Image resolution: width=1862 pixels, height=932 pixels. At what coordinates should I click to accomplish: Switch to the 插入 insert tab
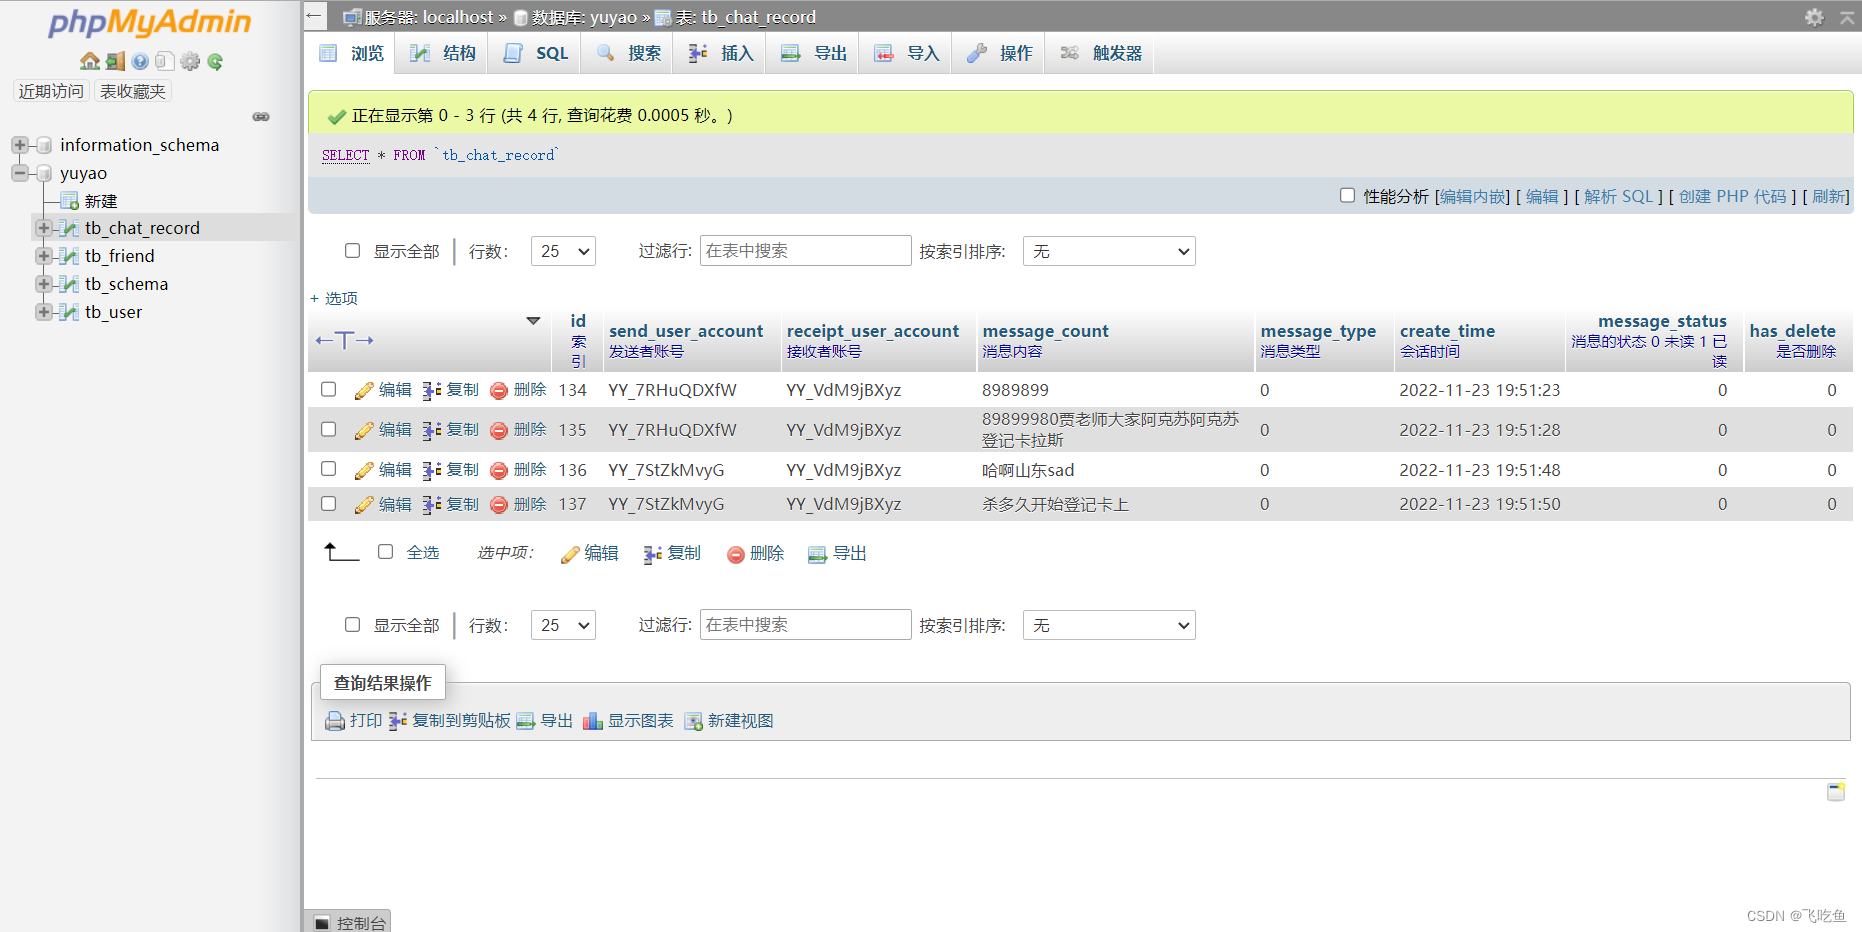pos(720,53)
